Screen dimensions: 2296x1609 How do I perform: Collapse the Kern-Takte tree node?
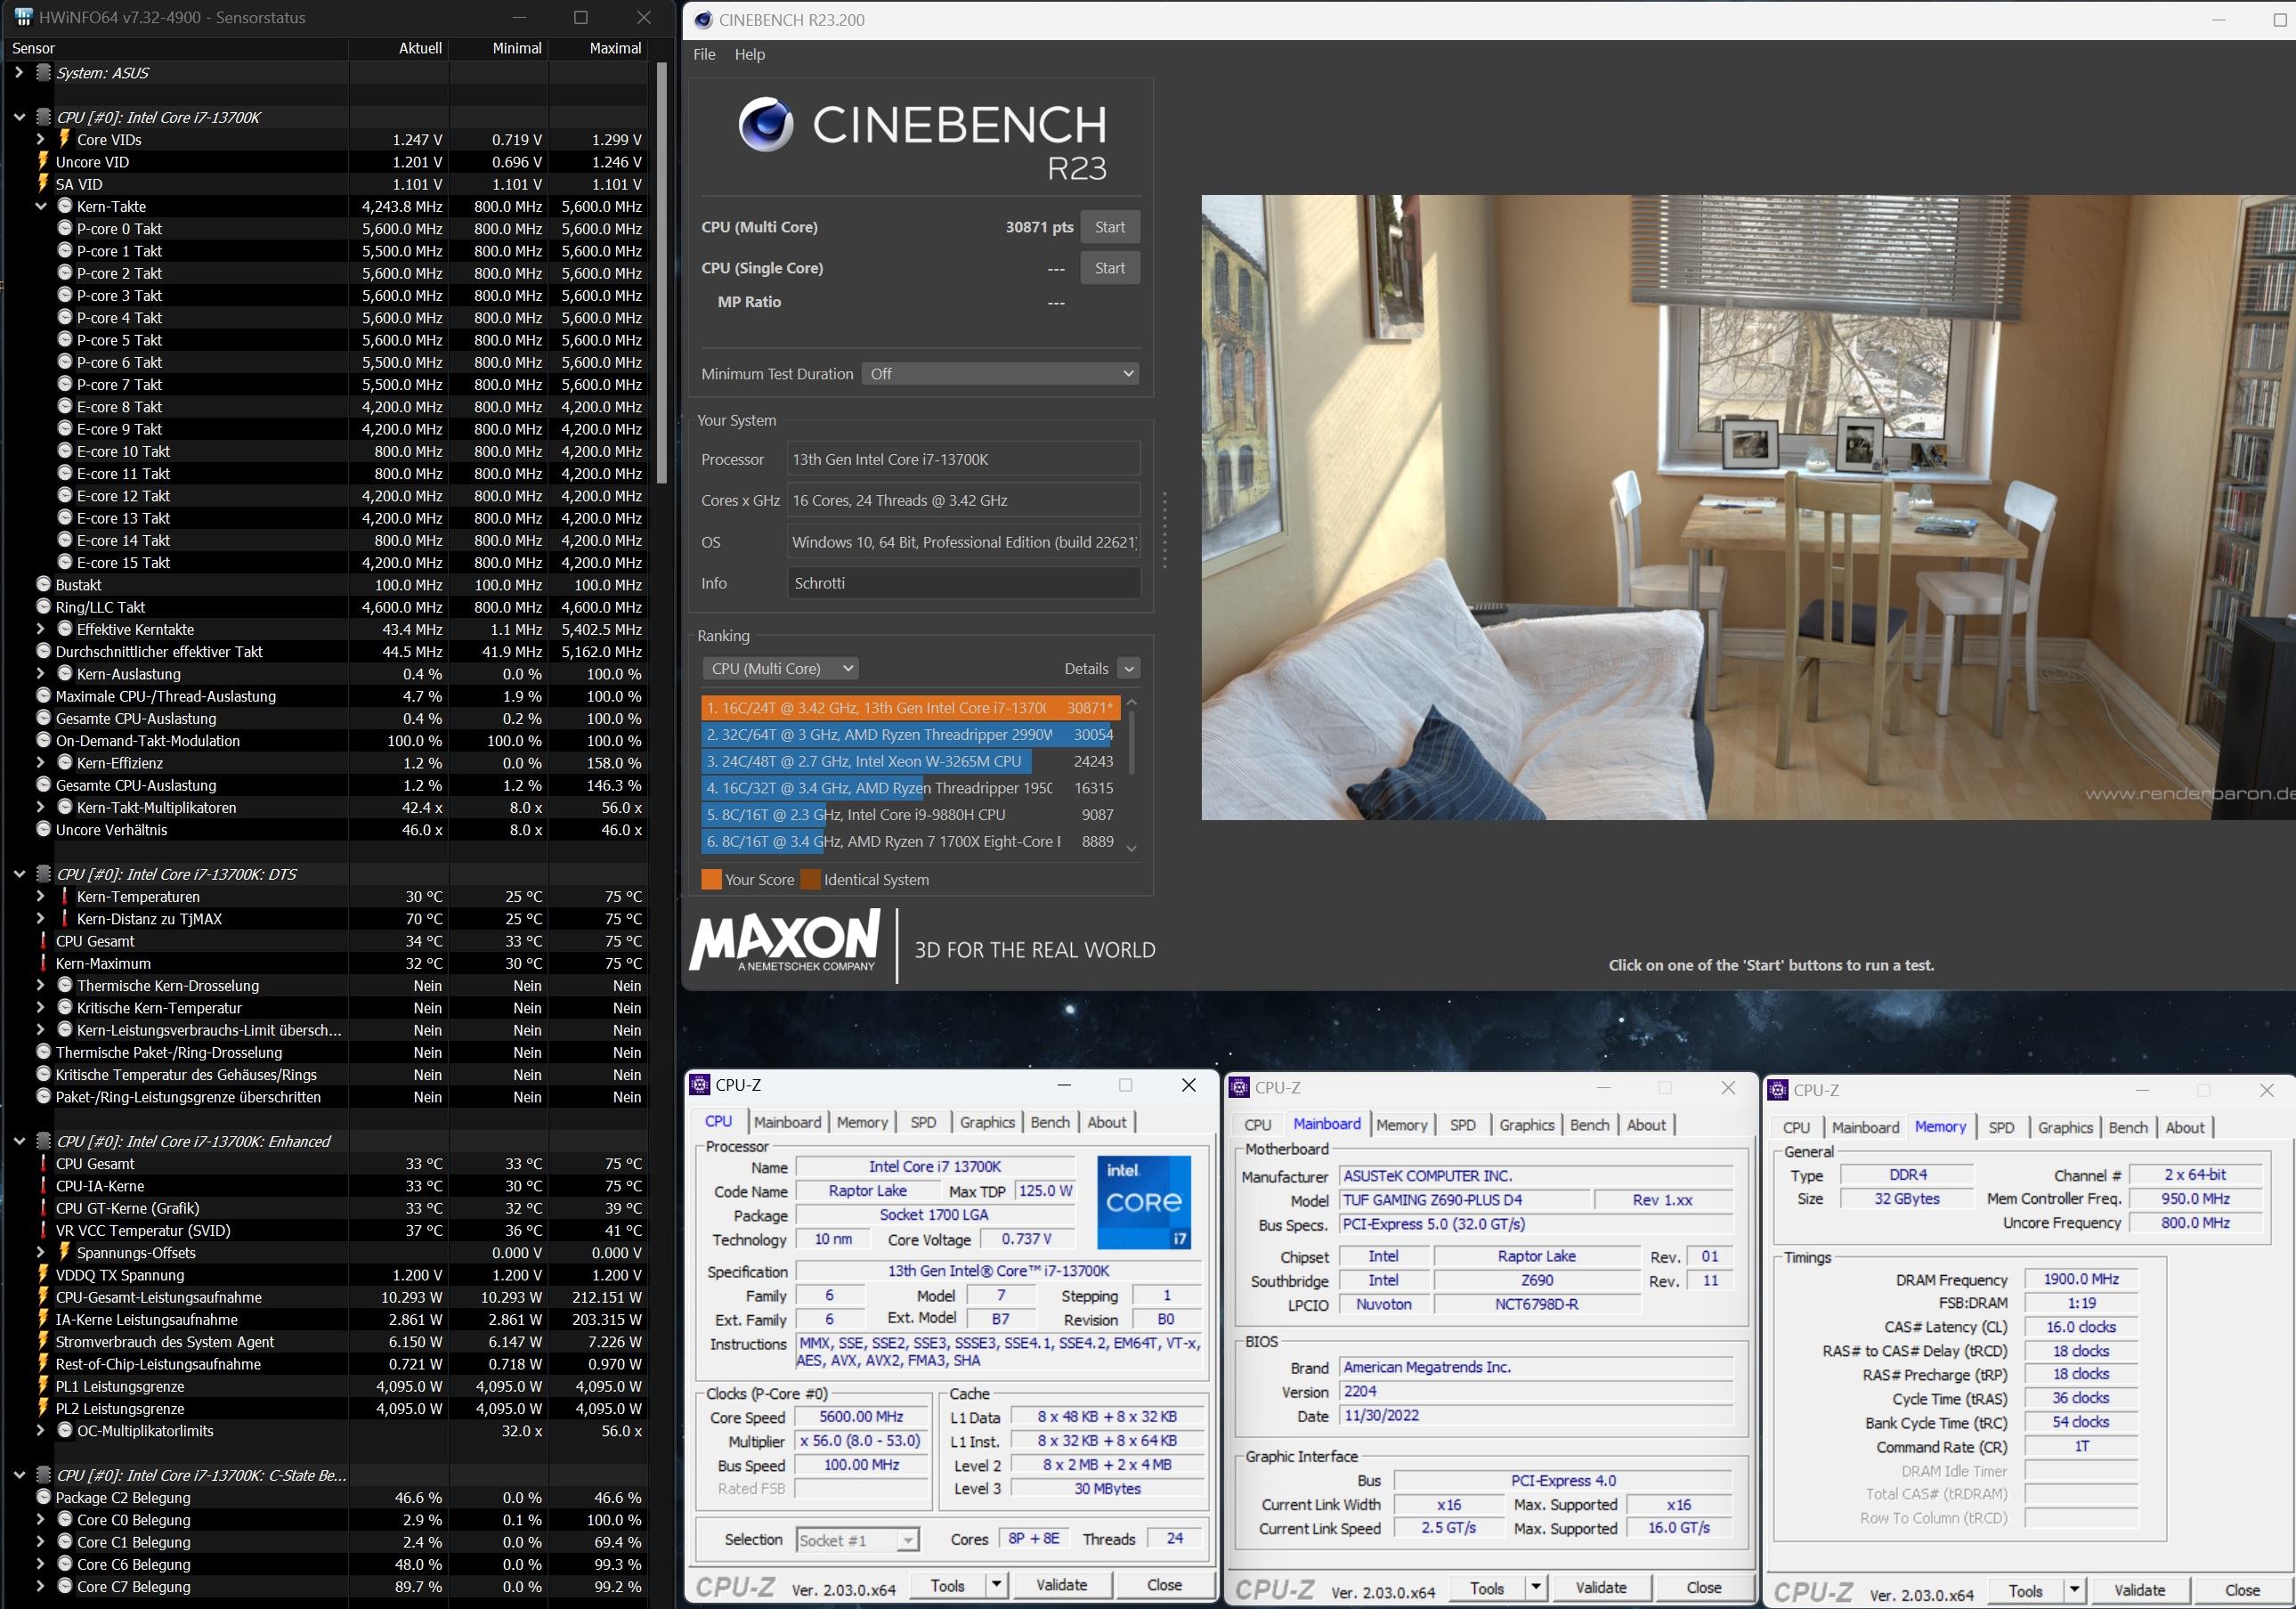(x=41, y=206)
